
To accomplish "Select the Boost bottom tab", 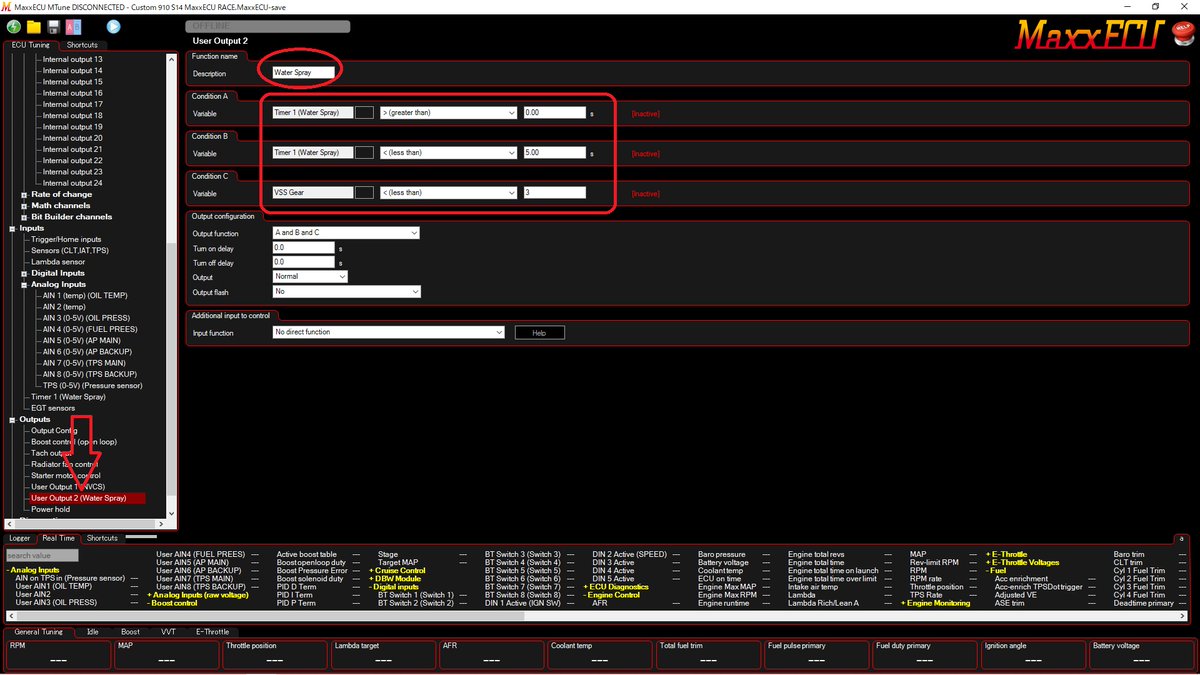I will tap(130, 632).
